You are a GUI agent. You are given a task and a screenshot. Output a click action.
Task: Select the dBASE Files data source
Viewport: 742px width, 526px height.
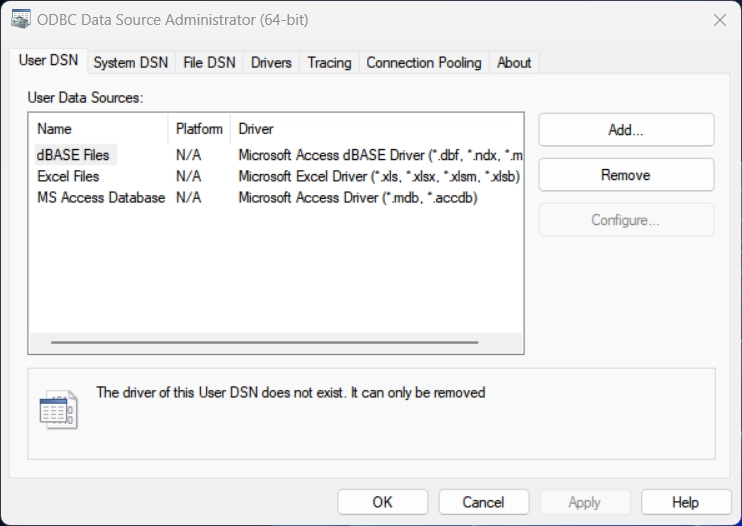(x=73, y=155)
